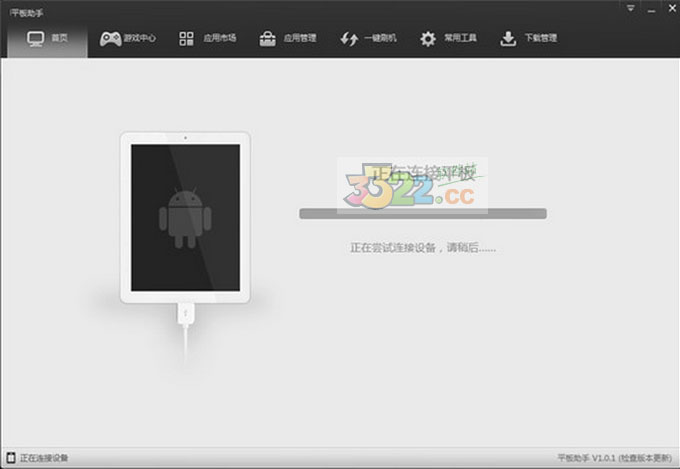
Task: Click the gamepad icon
Action: click(x=111, y=39)
